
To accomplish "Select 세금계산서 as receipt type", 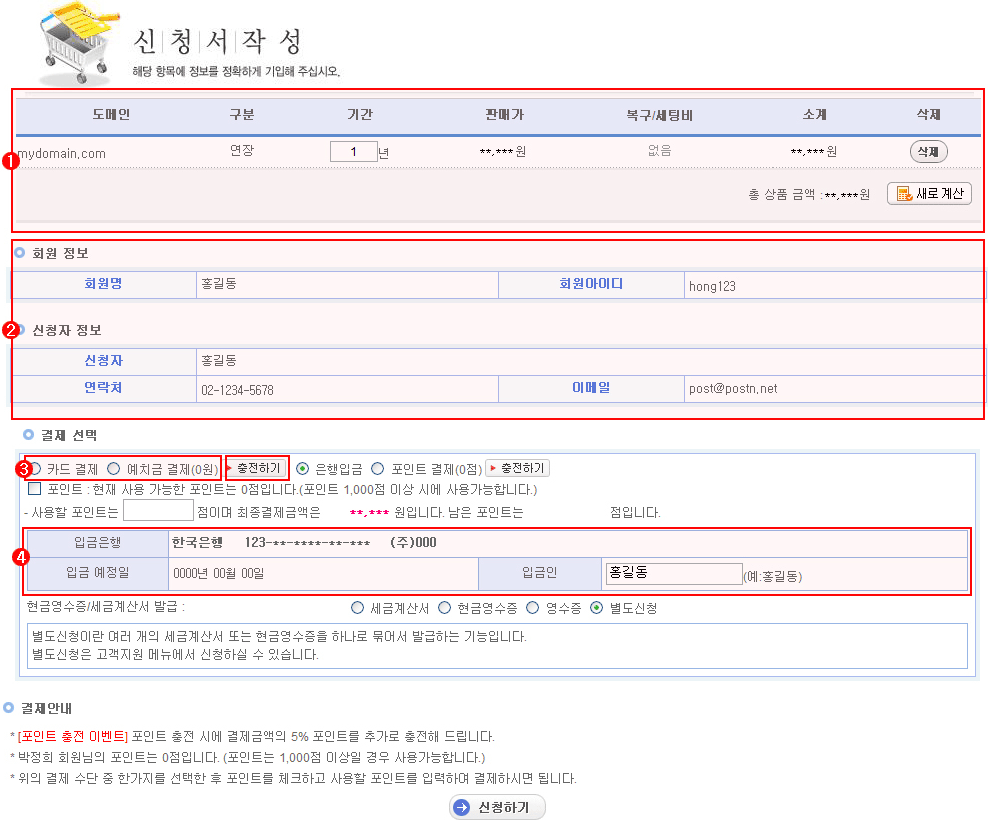I will pyautogui.click(x=357, y=607).
